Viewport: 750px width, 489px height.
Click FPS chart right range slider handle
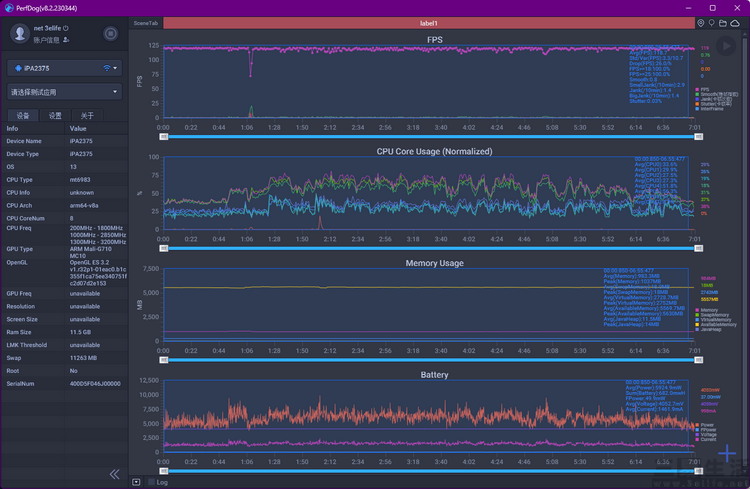(x=699, y=137)
